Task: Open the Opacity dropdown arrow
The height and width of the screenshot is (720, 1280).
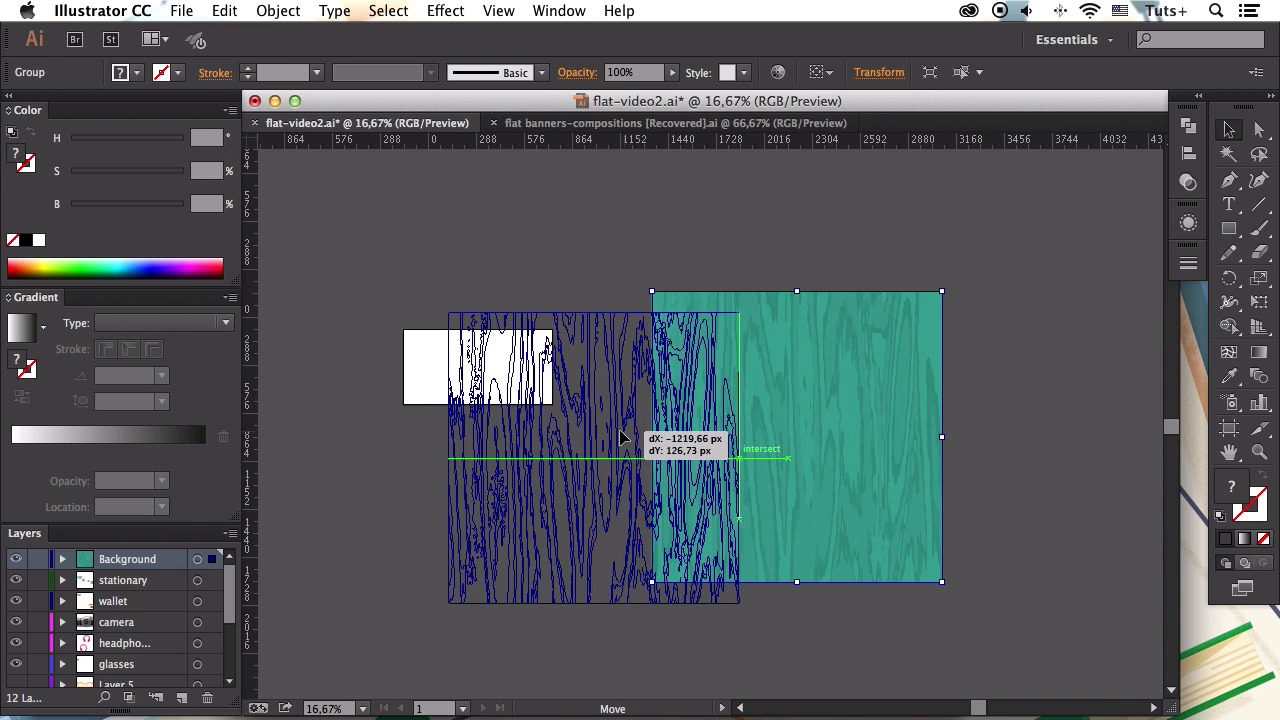Action: coord(672,72)
